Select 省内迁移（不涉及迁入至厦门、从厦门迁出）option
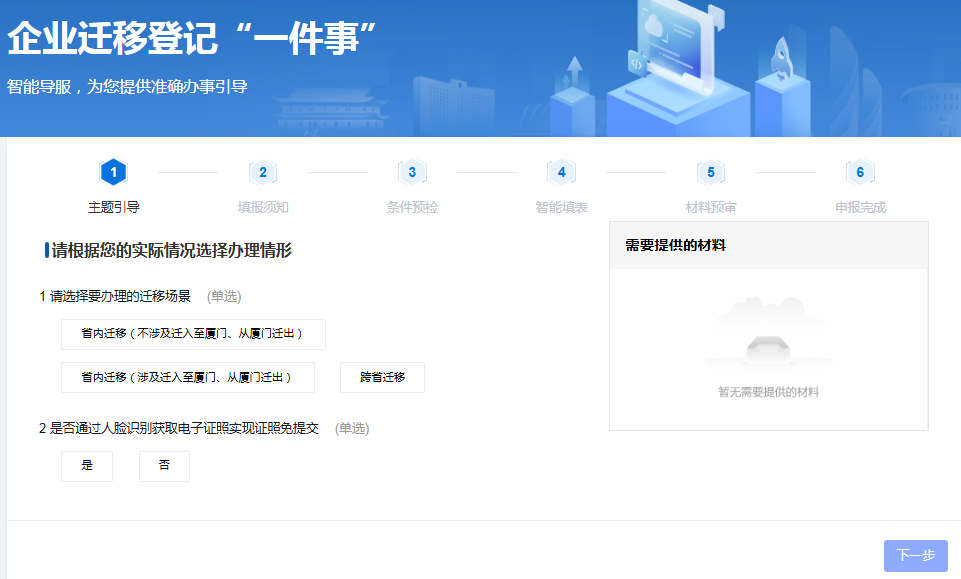 click(x=193, y=334)
